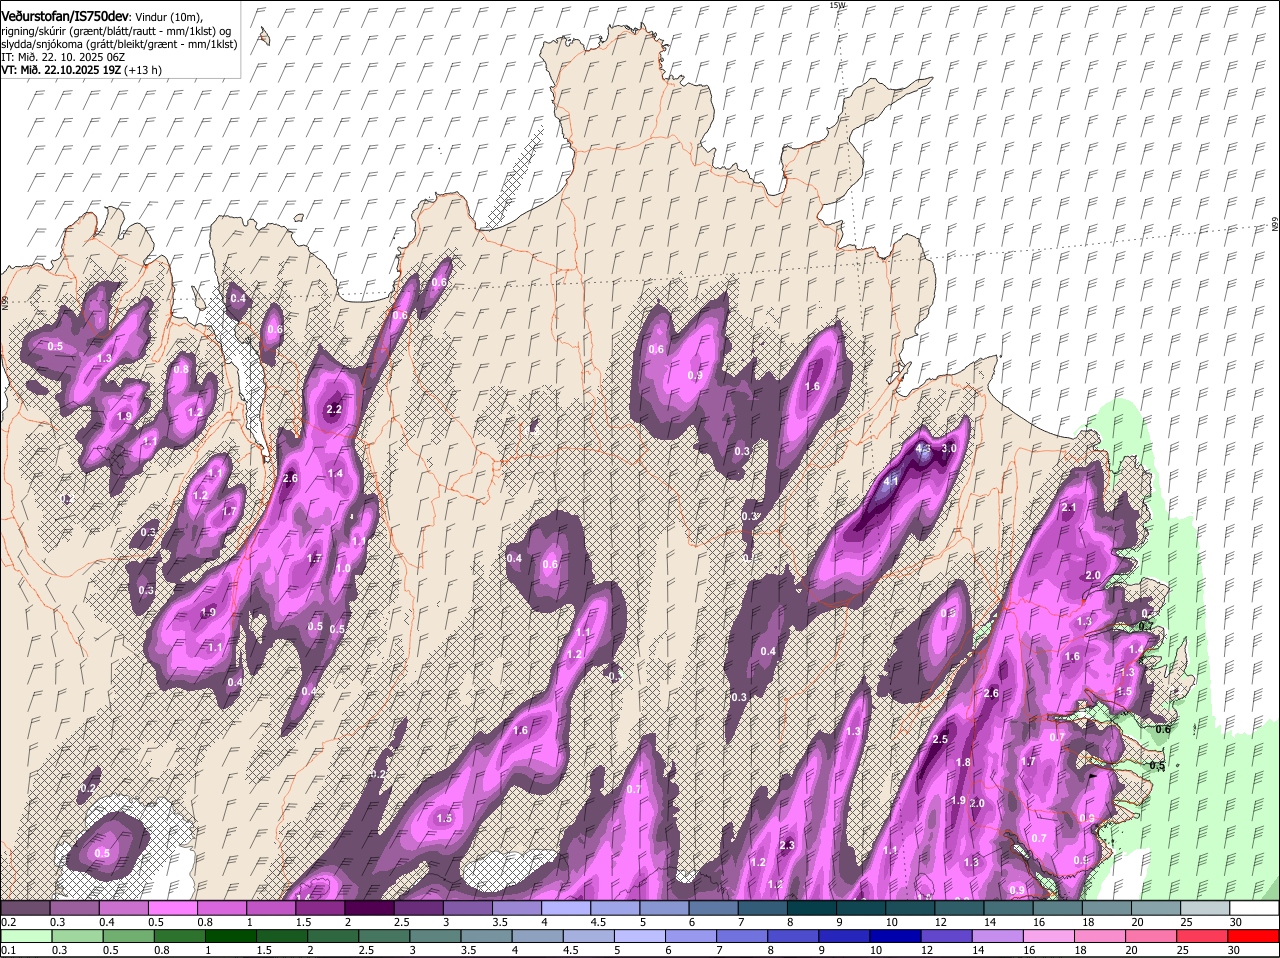1280x958 pixels.
Task: Select the "4.1" precipitation value on the map
Action: point(890,482)
